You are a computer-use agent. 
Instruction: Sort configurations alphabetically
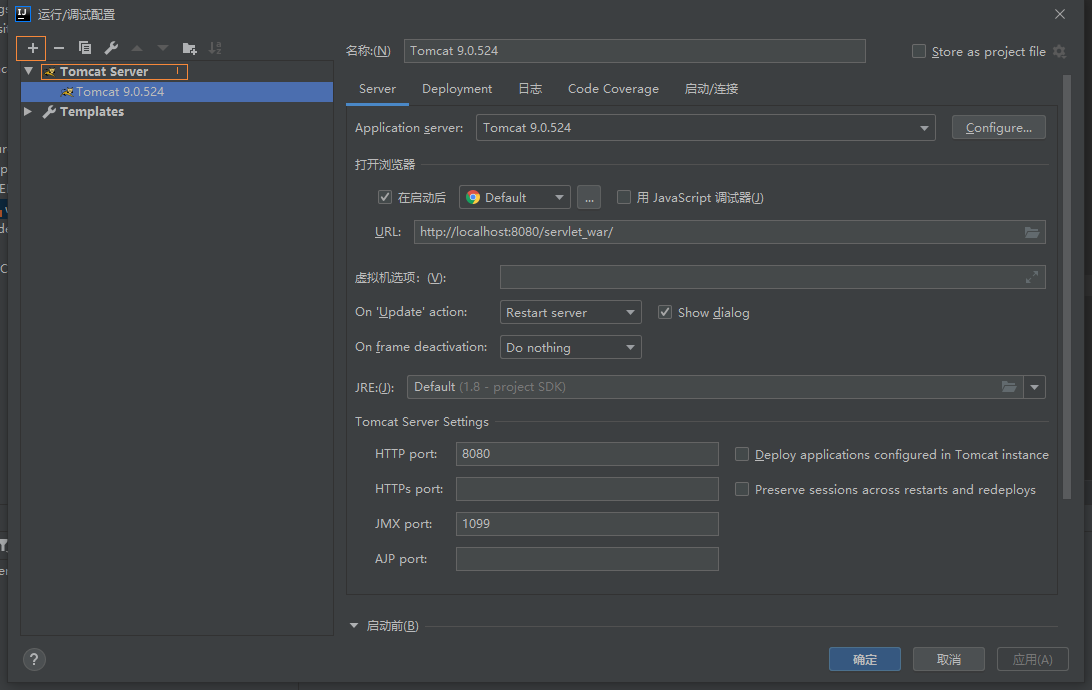pos(215,48)
